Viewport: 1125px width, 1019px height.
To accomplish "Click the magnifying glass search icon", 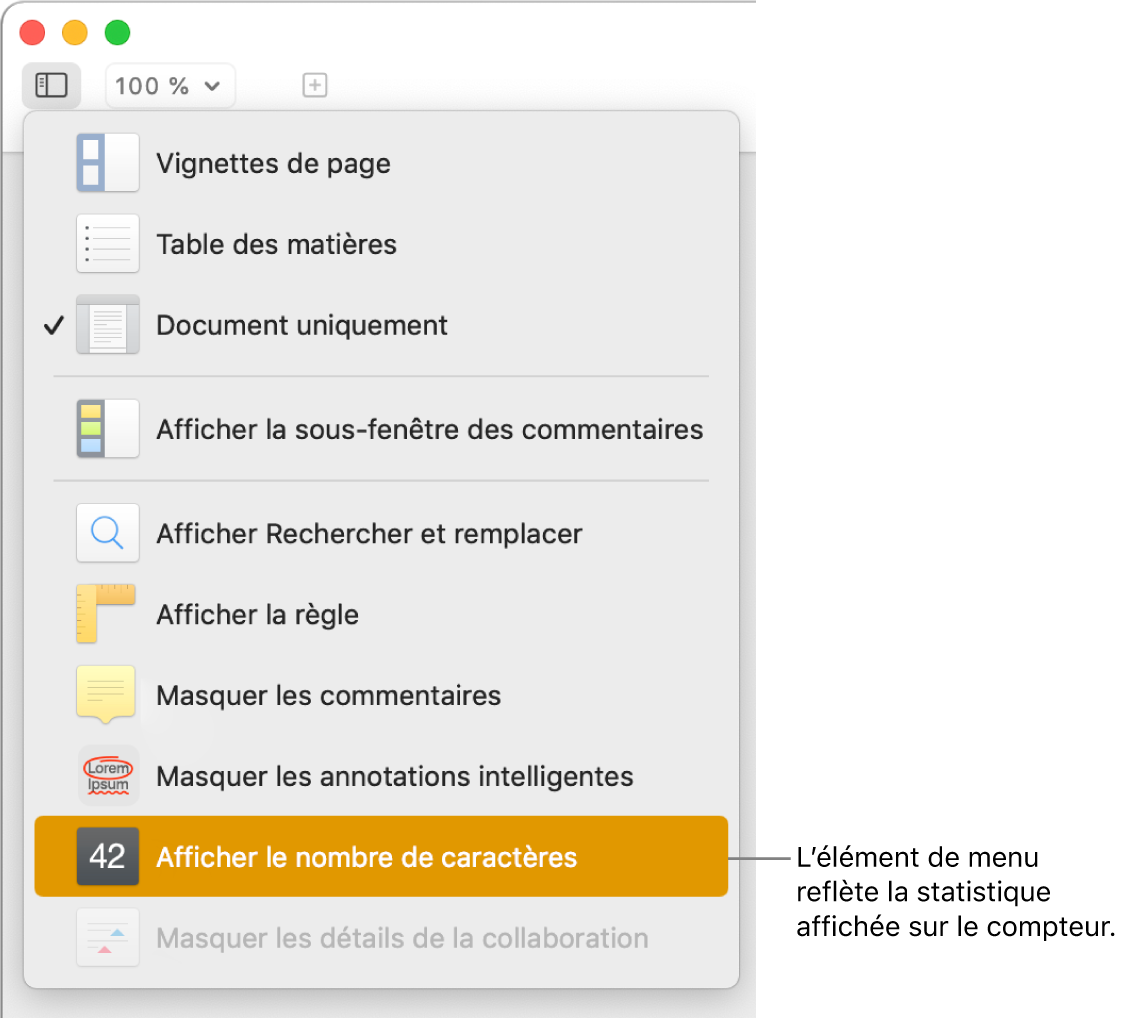I will coord(108,533).
